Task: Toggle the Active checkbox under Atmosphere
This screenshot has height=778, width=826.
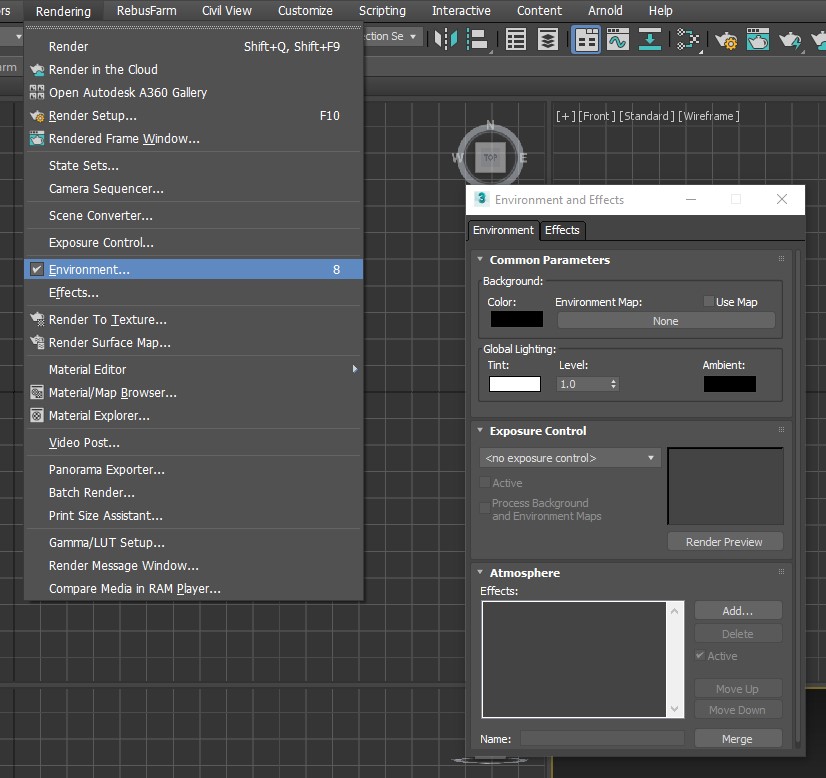Action: (701, 656)
